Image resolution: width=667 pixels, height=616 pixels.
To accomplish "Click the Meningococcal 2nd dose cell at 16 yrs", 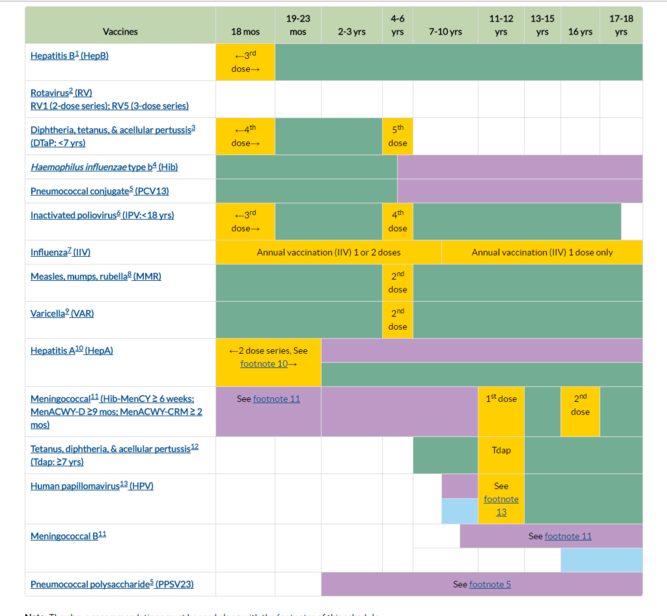I will click(x=580, y=411).
